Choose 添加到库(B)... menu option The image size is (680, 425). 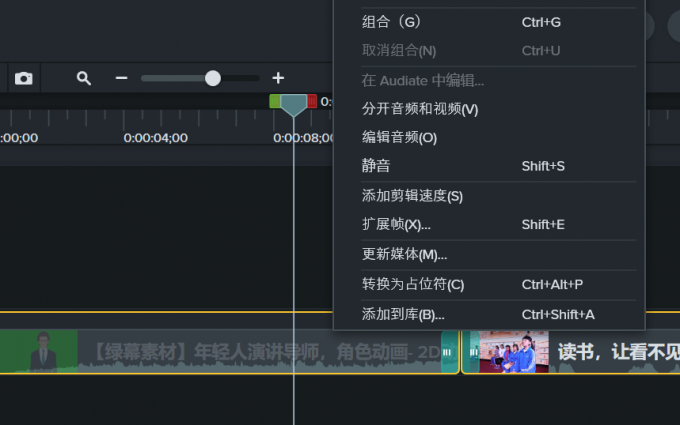pyautogui.click(x=403, y=314)
